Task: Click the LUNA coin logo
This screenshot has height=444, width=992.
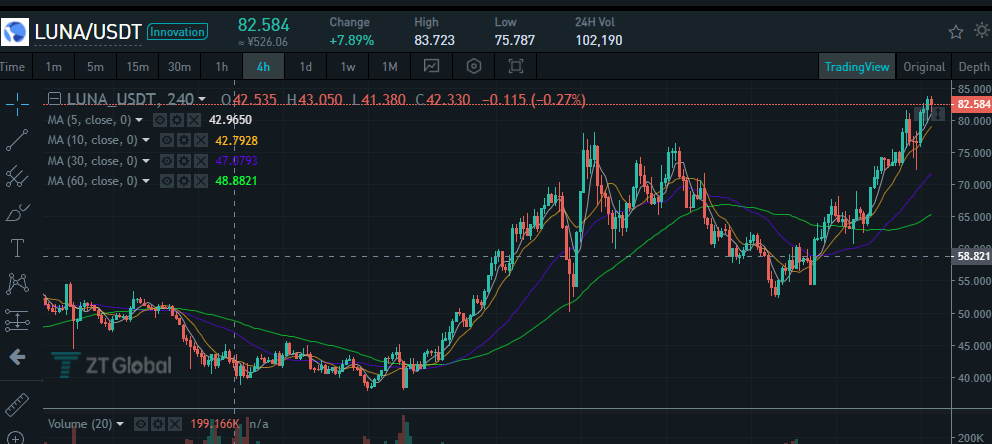Action: (x=15, y=32)
